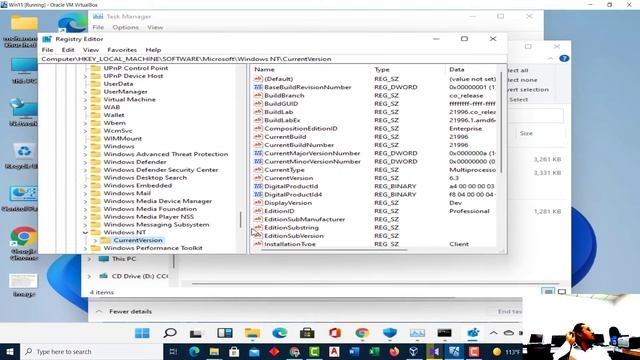Expand the UPnP Device Host key
This screenshot has width=640, height=360.
[85, 76]
